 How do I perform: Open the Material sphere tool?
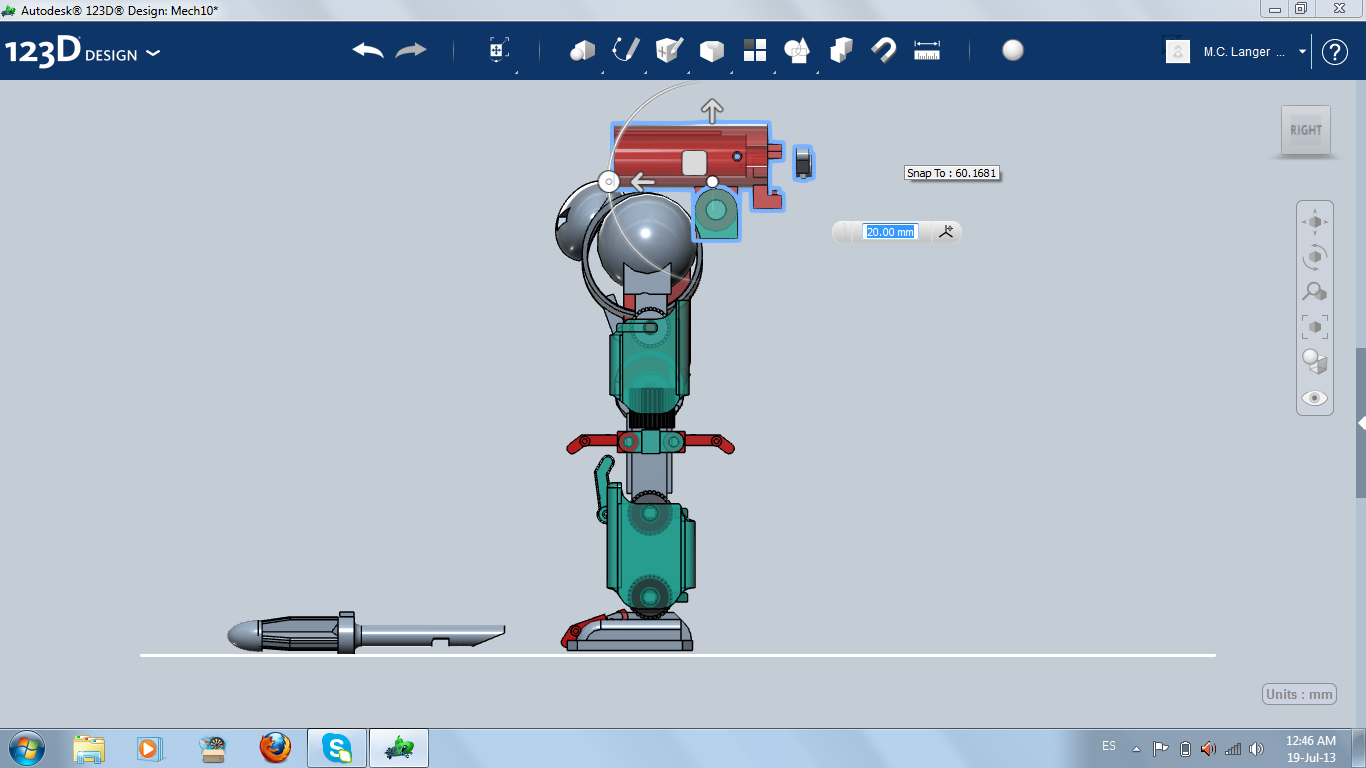[x=1013, y=50]
